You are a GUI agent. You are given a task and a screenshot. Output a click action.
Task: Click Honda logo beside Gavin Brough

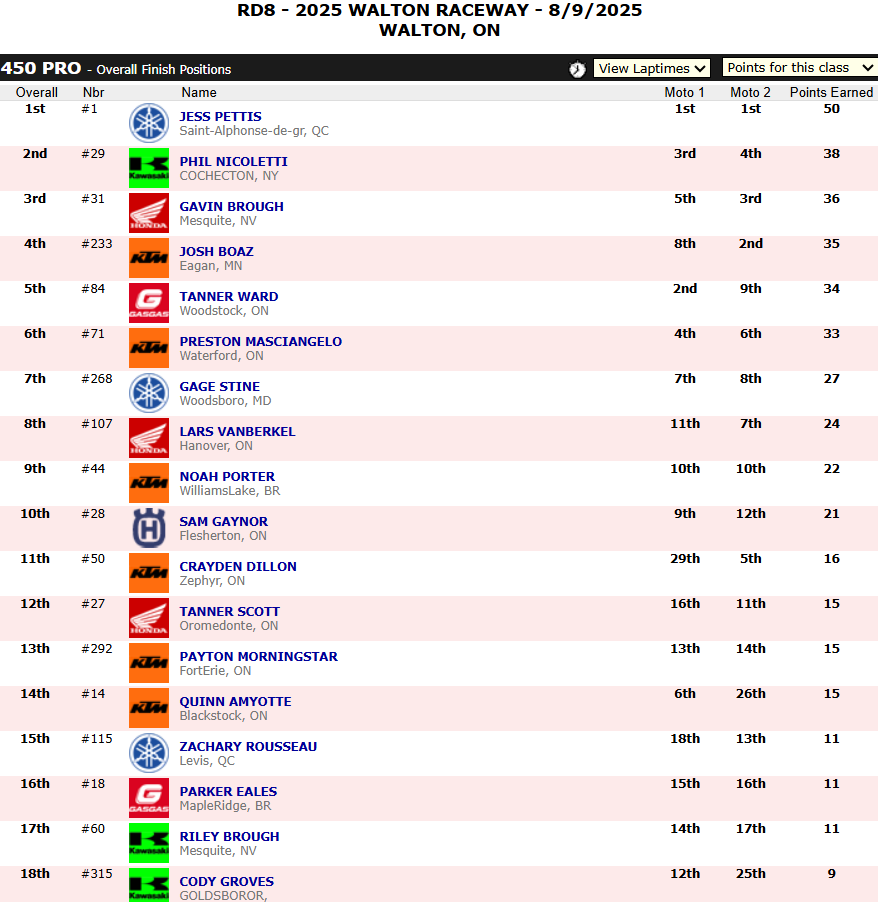pos(149,213)
